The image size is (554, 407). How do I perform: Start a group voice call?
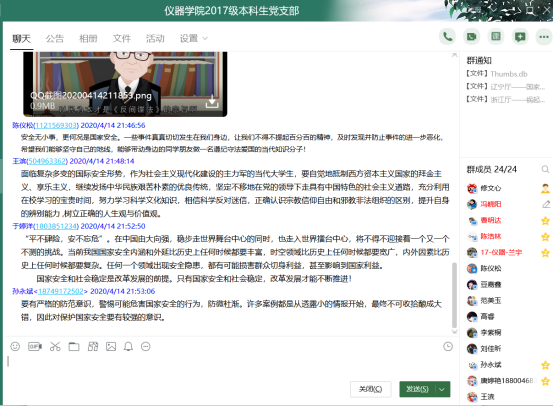tap(447, 37)
